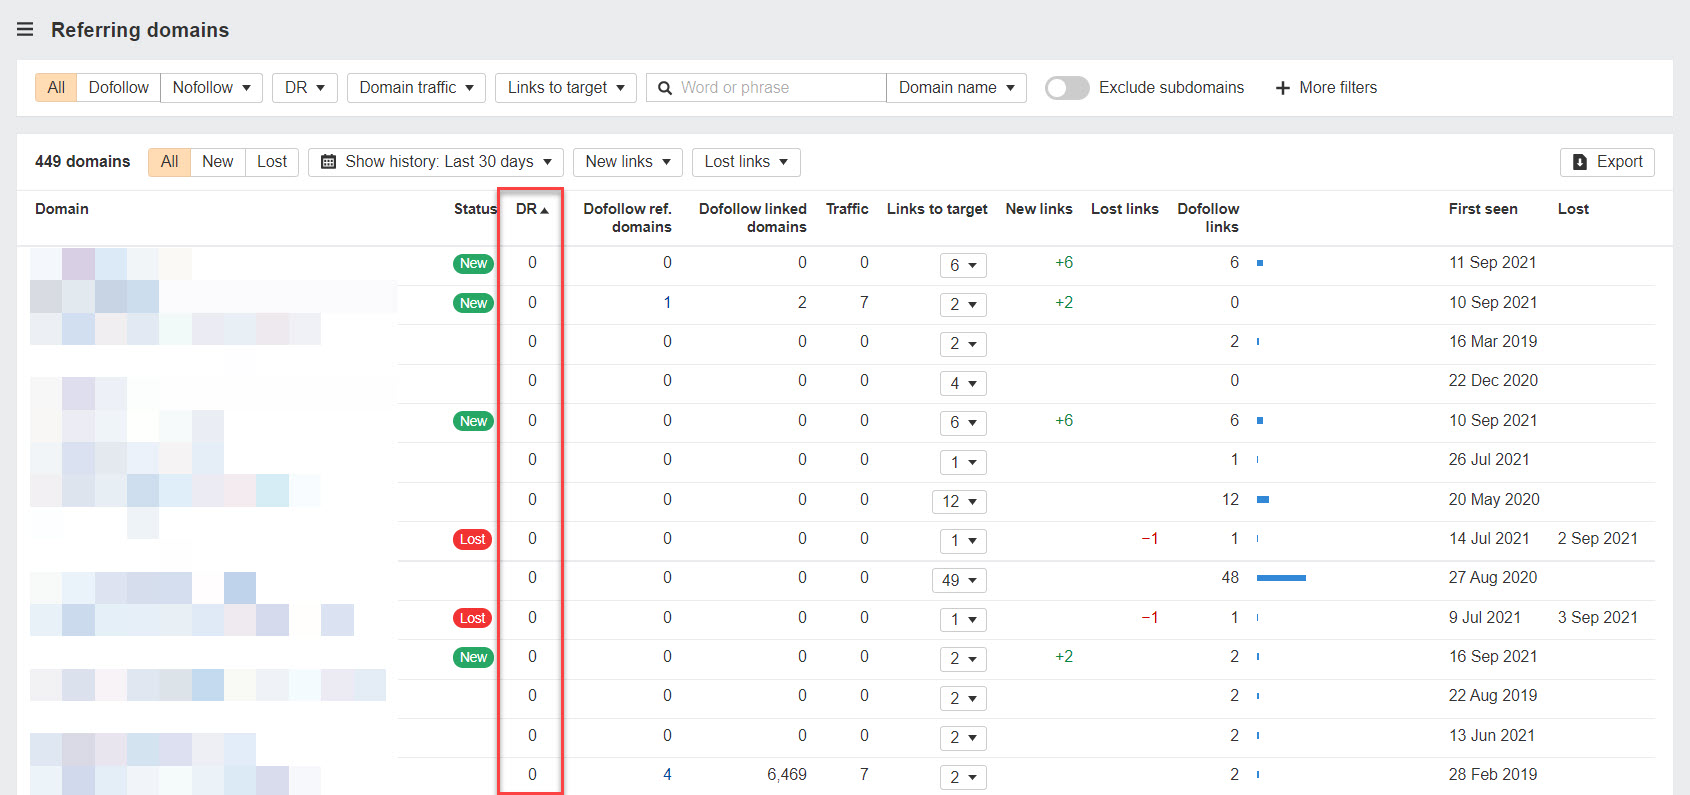
Task: Click the DR column sort arrow
Action: coord(545,210)
